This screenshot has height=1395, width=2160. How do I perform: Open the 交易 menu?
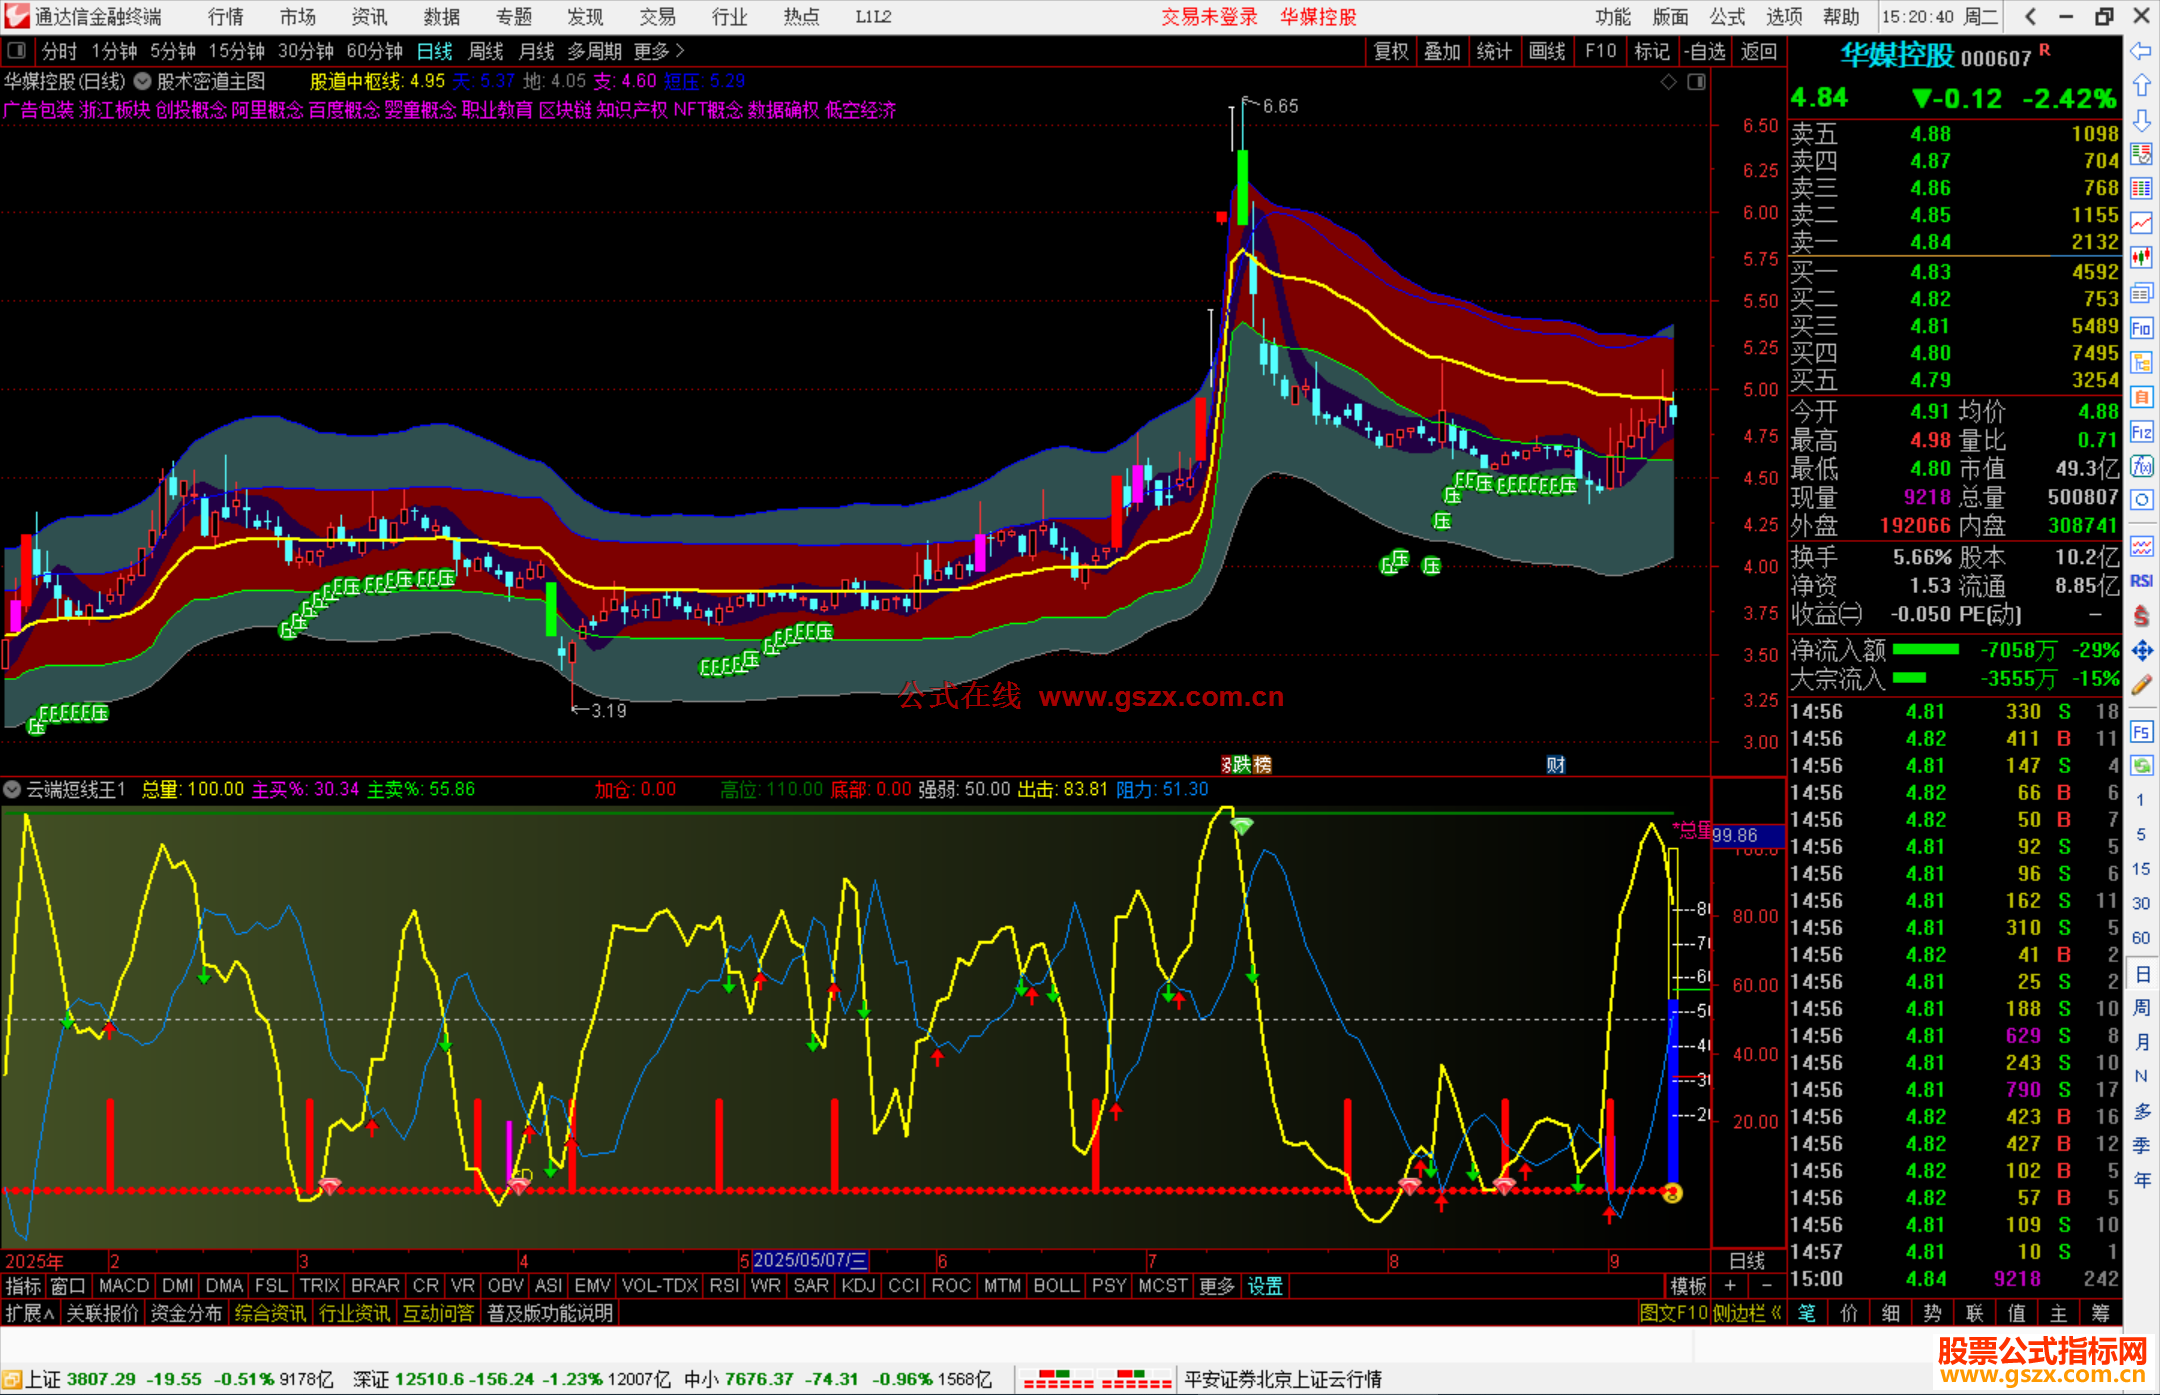point(658,16)
